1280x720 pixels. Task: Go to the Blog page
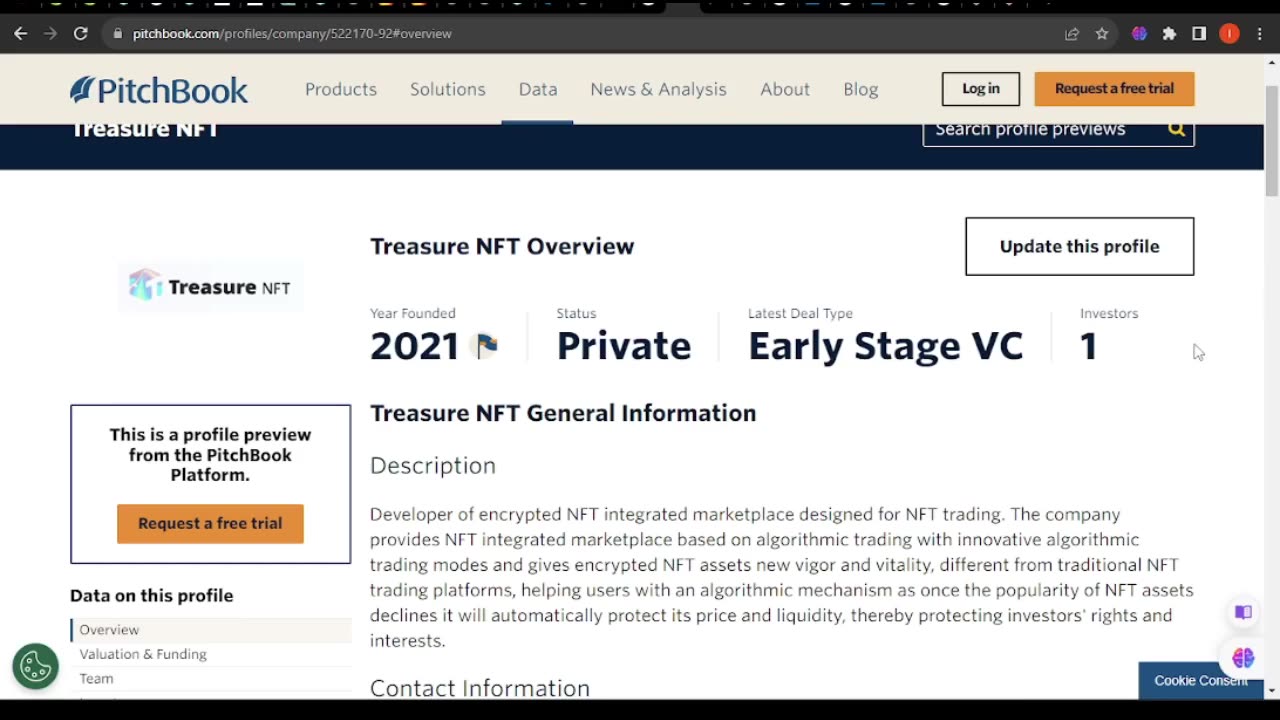point(860,89)
